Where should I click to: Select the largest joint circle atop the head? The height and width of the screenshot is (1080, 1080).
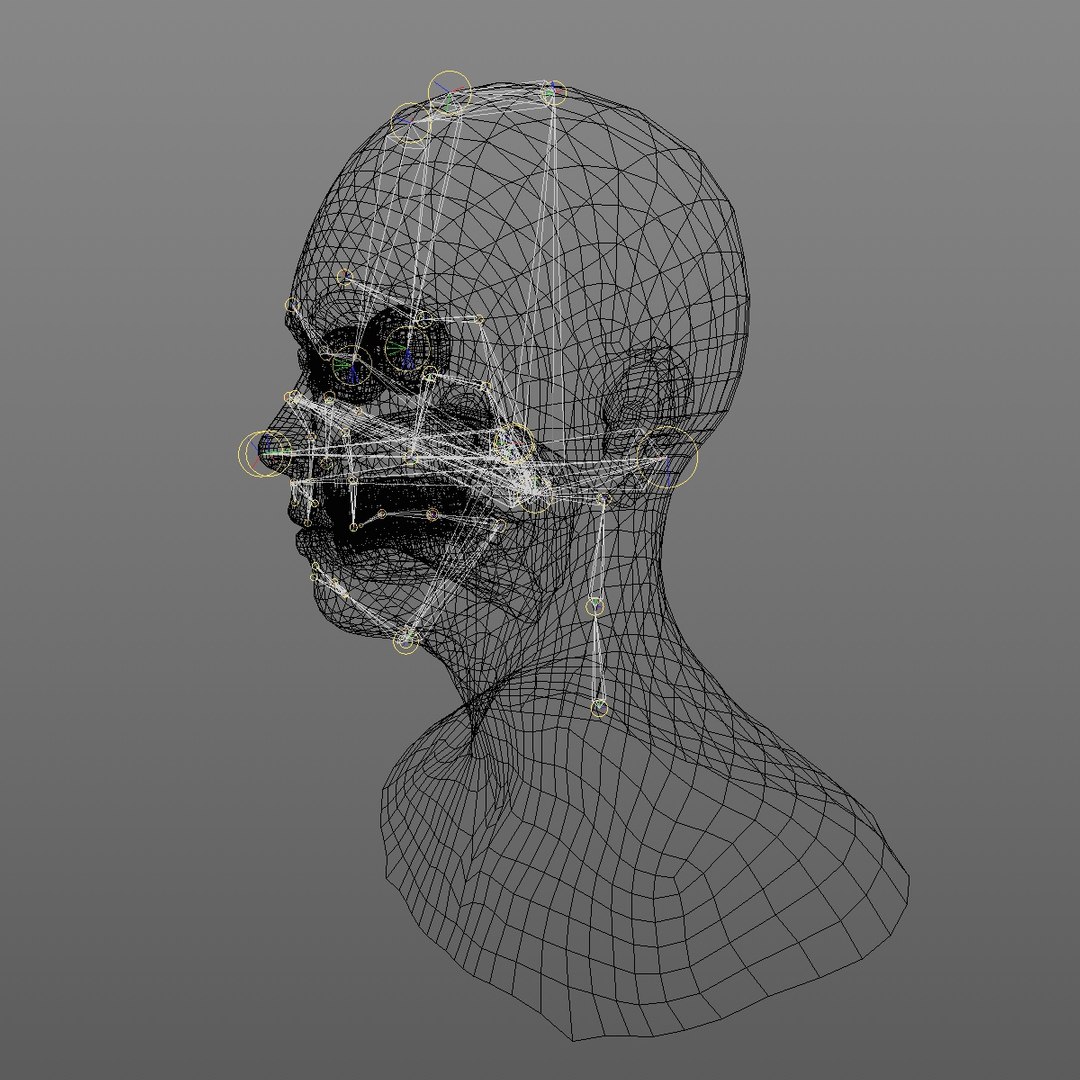(x=450, y=93)
